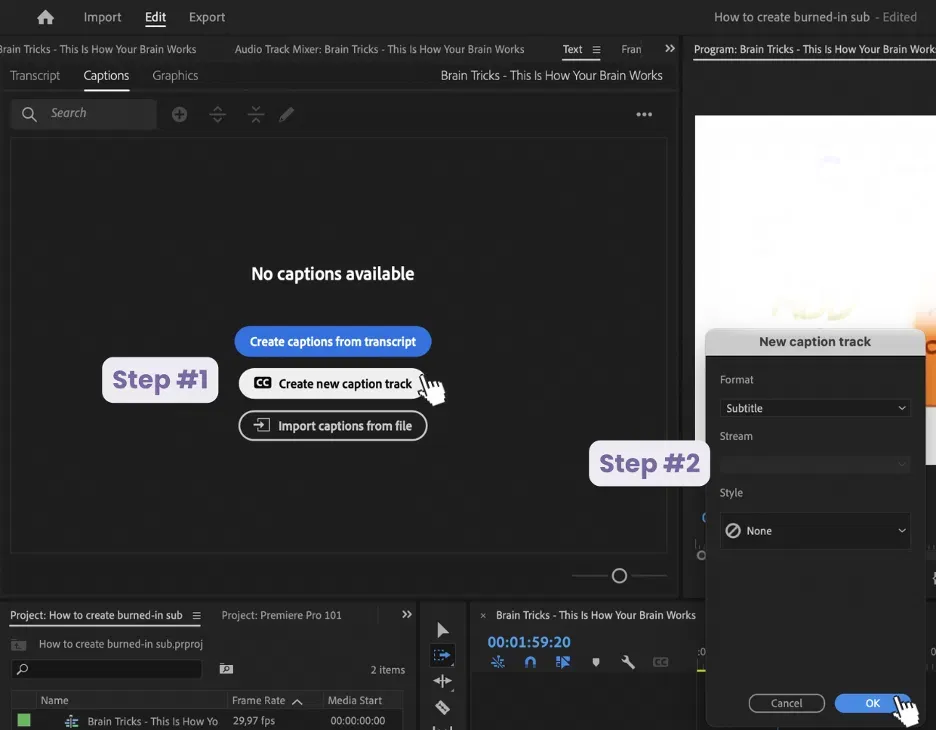The height and width of the screenshot is (730, 936).
Task: Click the timeline timecode 00:01:59:20
Action: 529,642
